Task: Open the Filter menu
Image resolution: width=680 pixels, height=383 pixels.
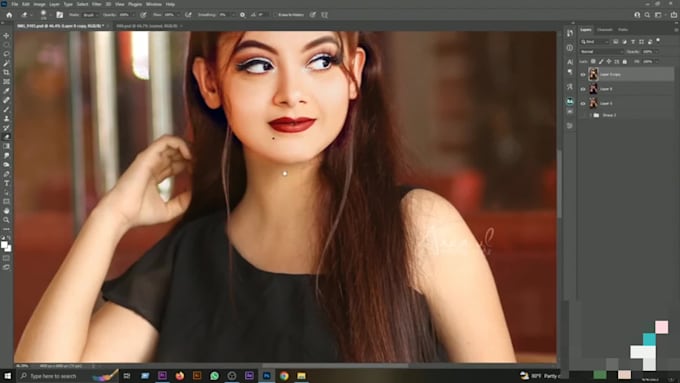Action: (x=97, y=4)
